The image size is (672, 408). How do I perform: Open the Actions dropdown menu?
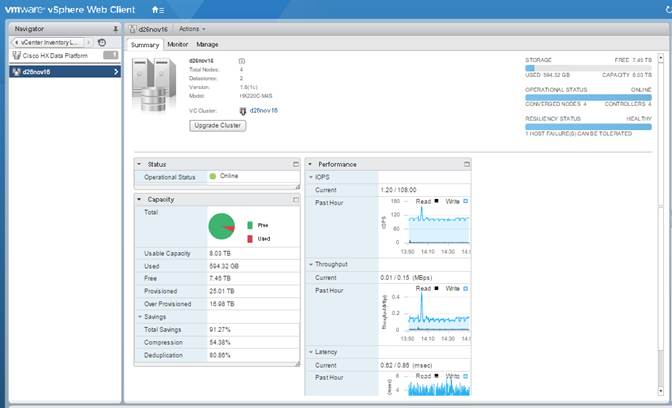[192, 29]
